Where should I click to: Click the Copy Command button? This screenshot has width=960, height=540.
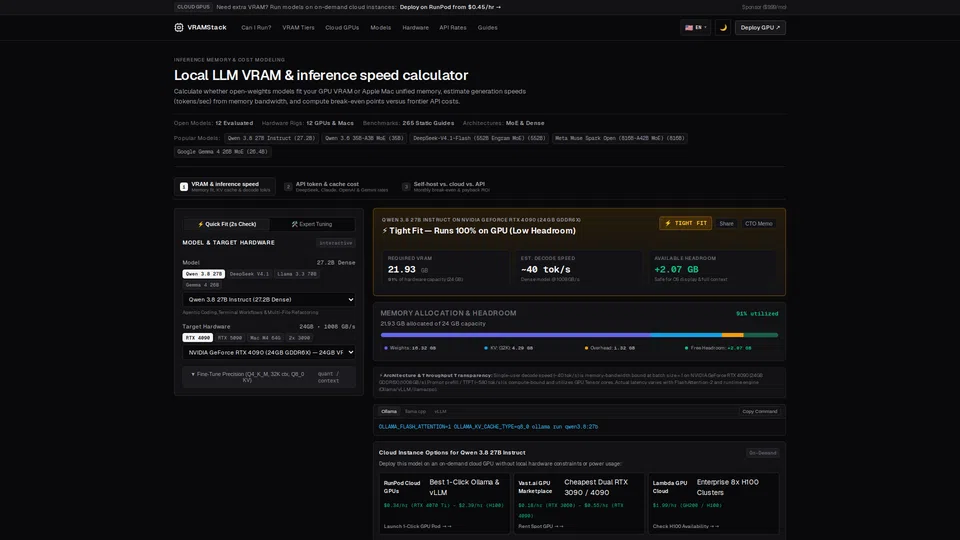[x=760, y=411]
